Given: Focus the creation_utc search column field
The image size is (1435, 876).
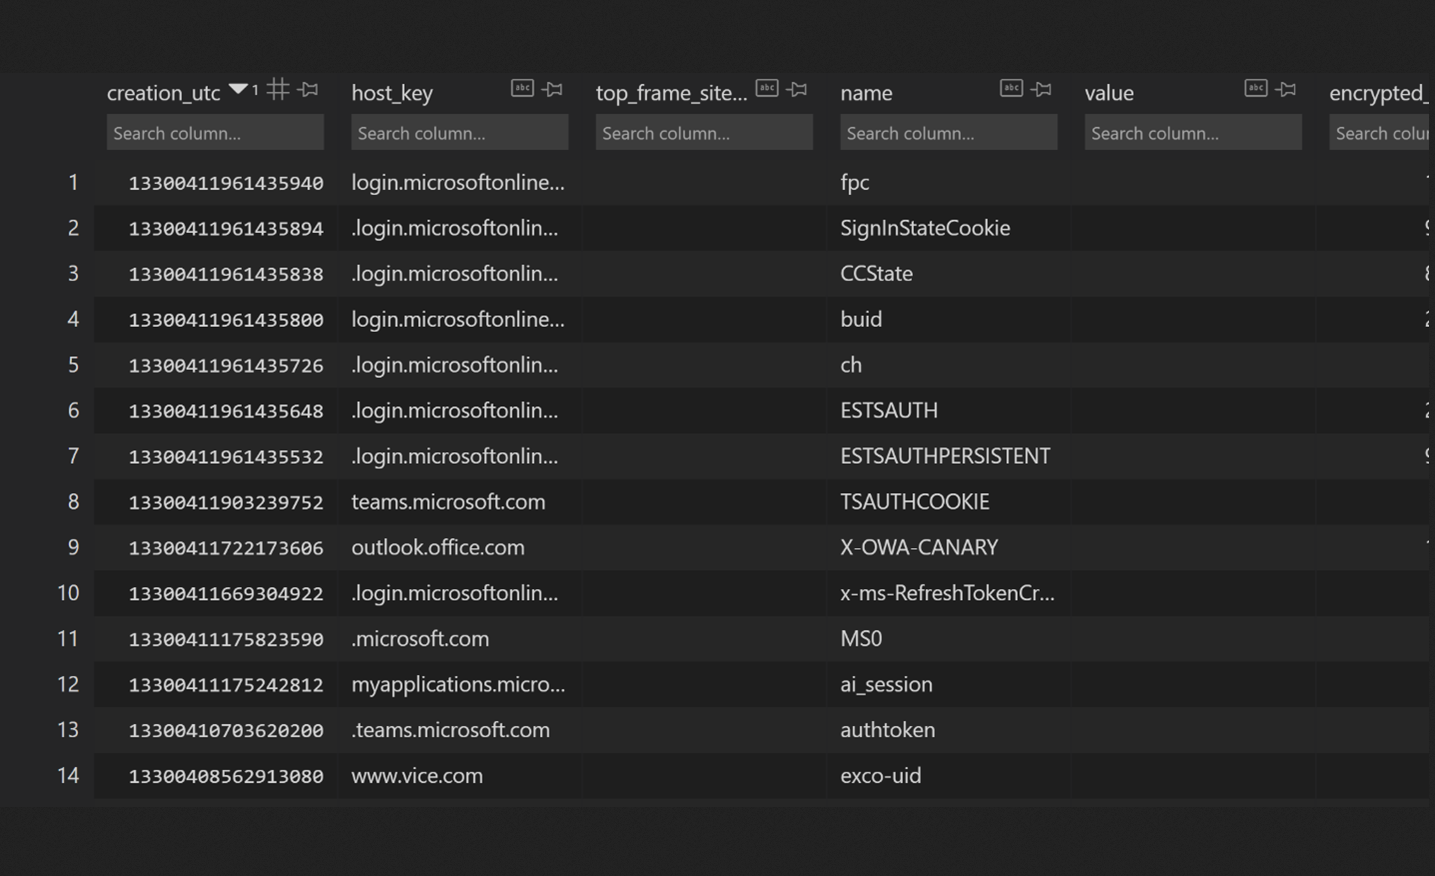Looking at the screenshot, I should click(215, 132).
